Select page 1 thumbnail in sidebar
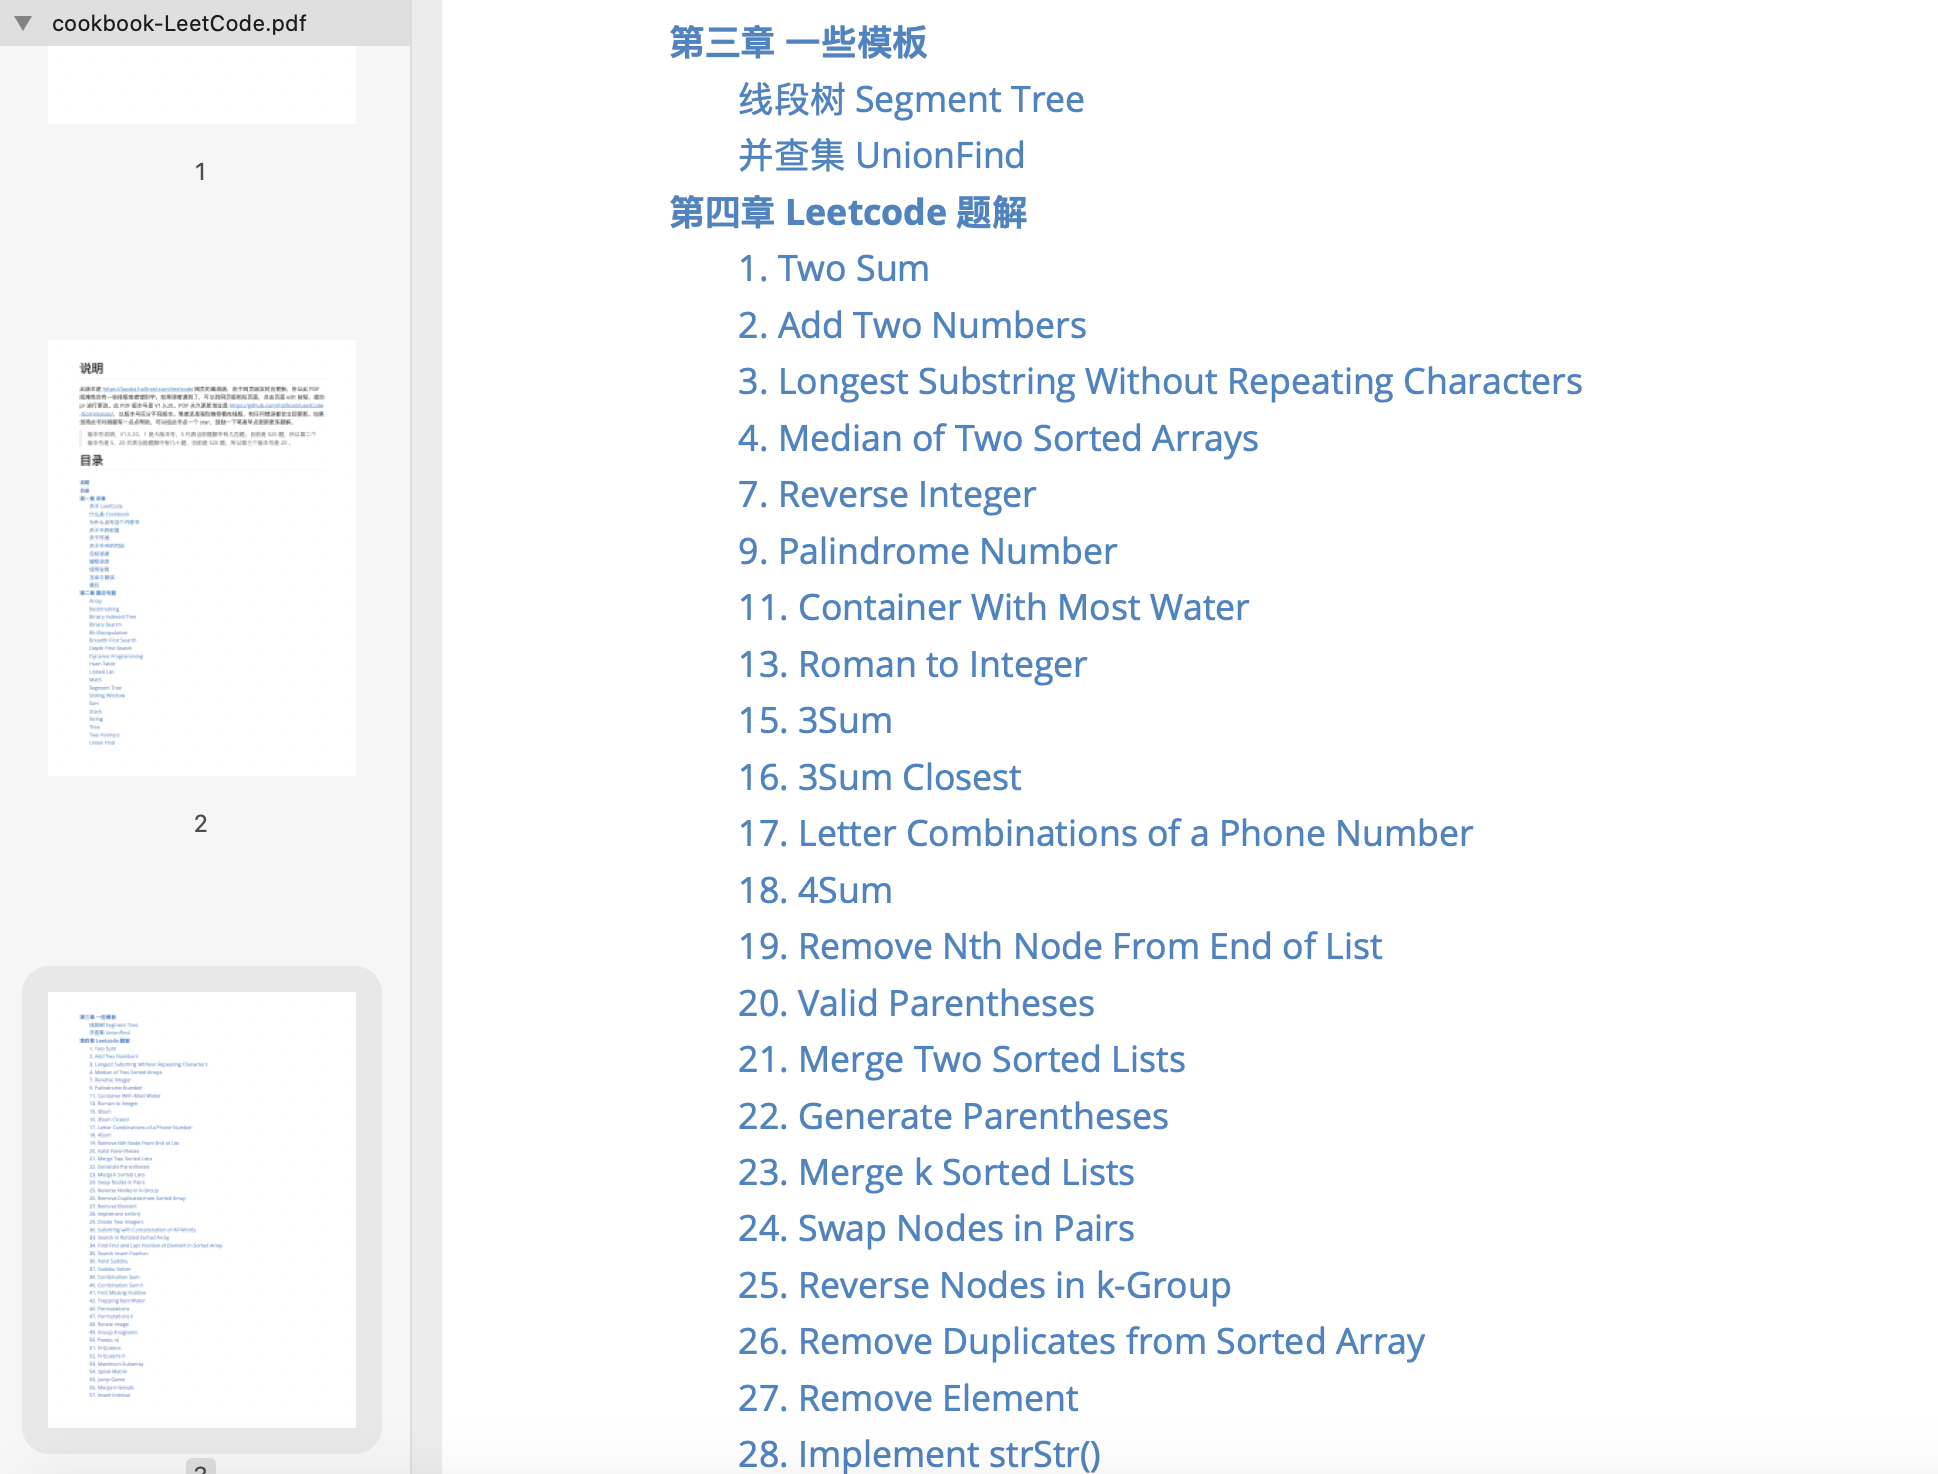Image resolution: width=1938 pixels, height=1474 pixels. [202, 84]
